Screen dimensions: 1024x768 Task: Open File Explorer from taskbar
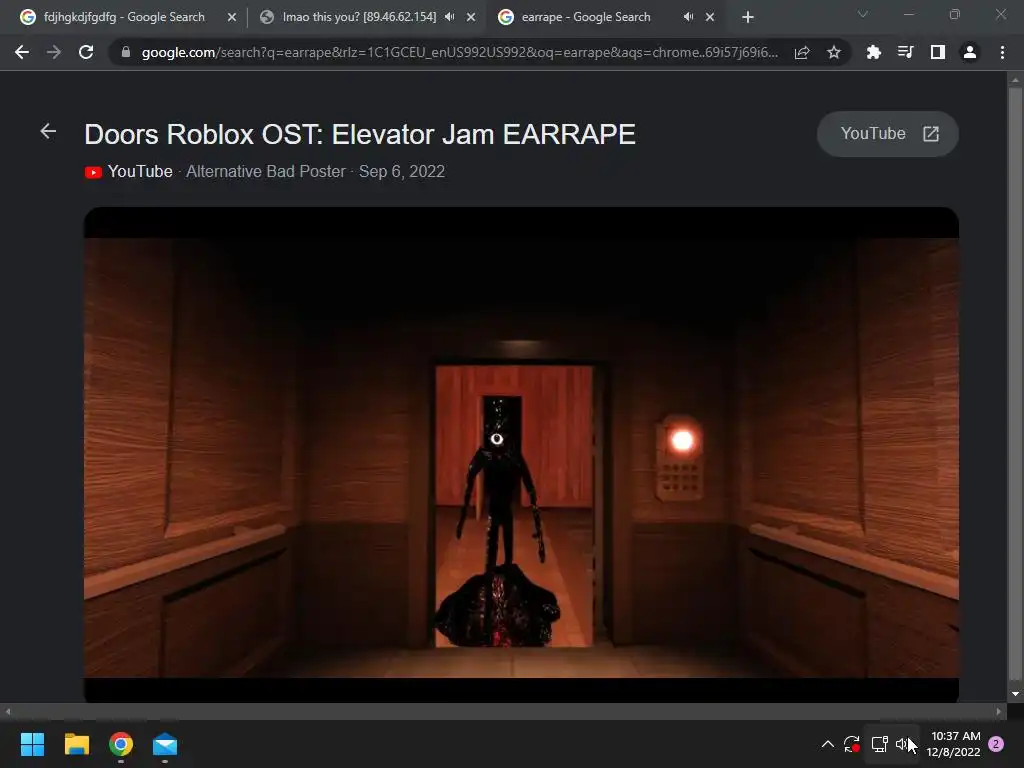coord(76,744)
